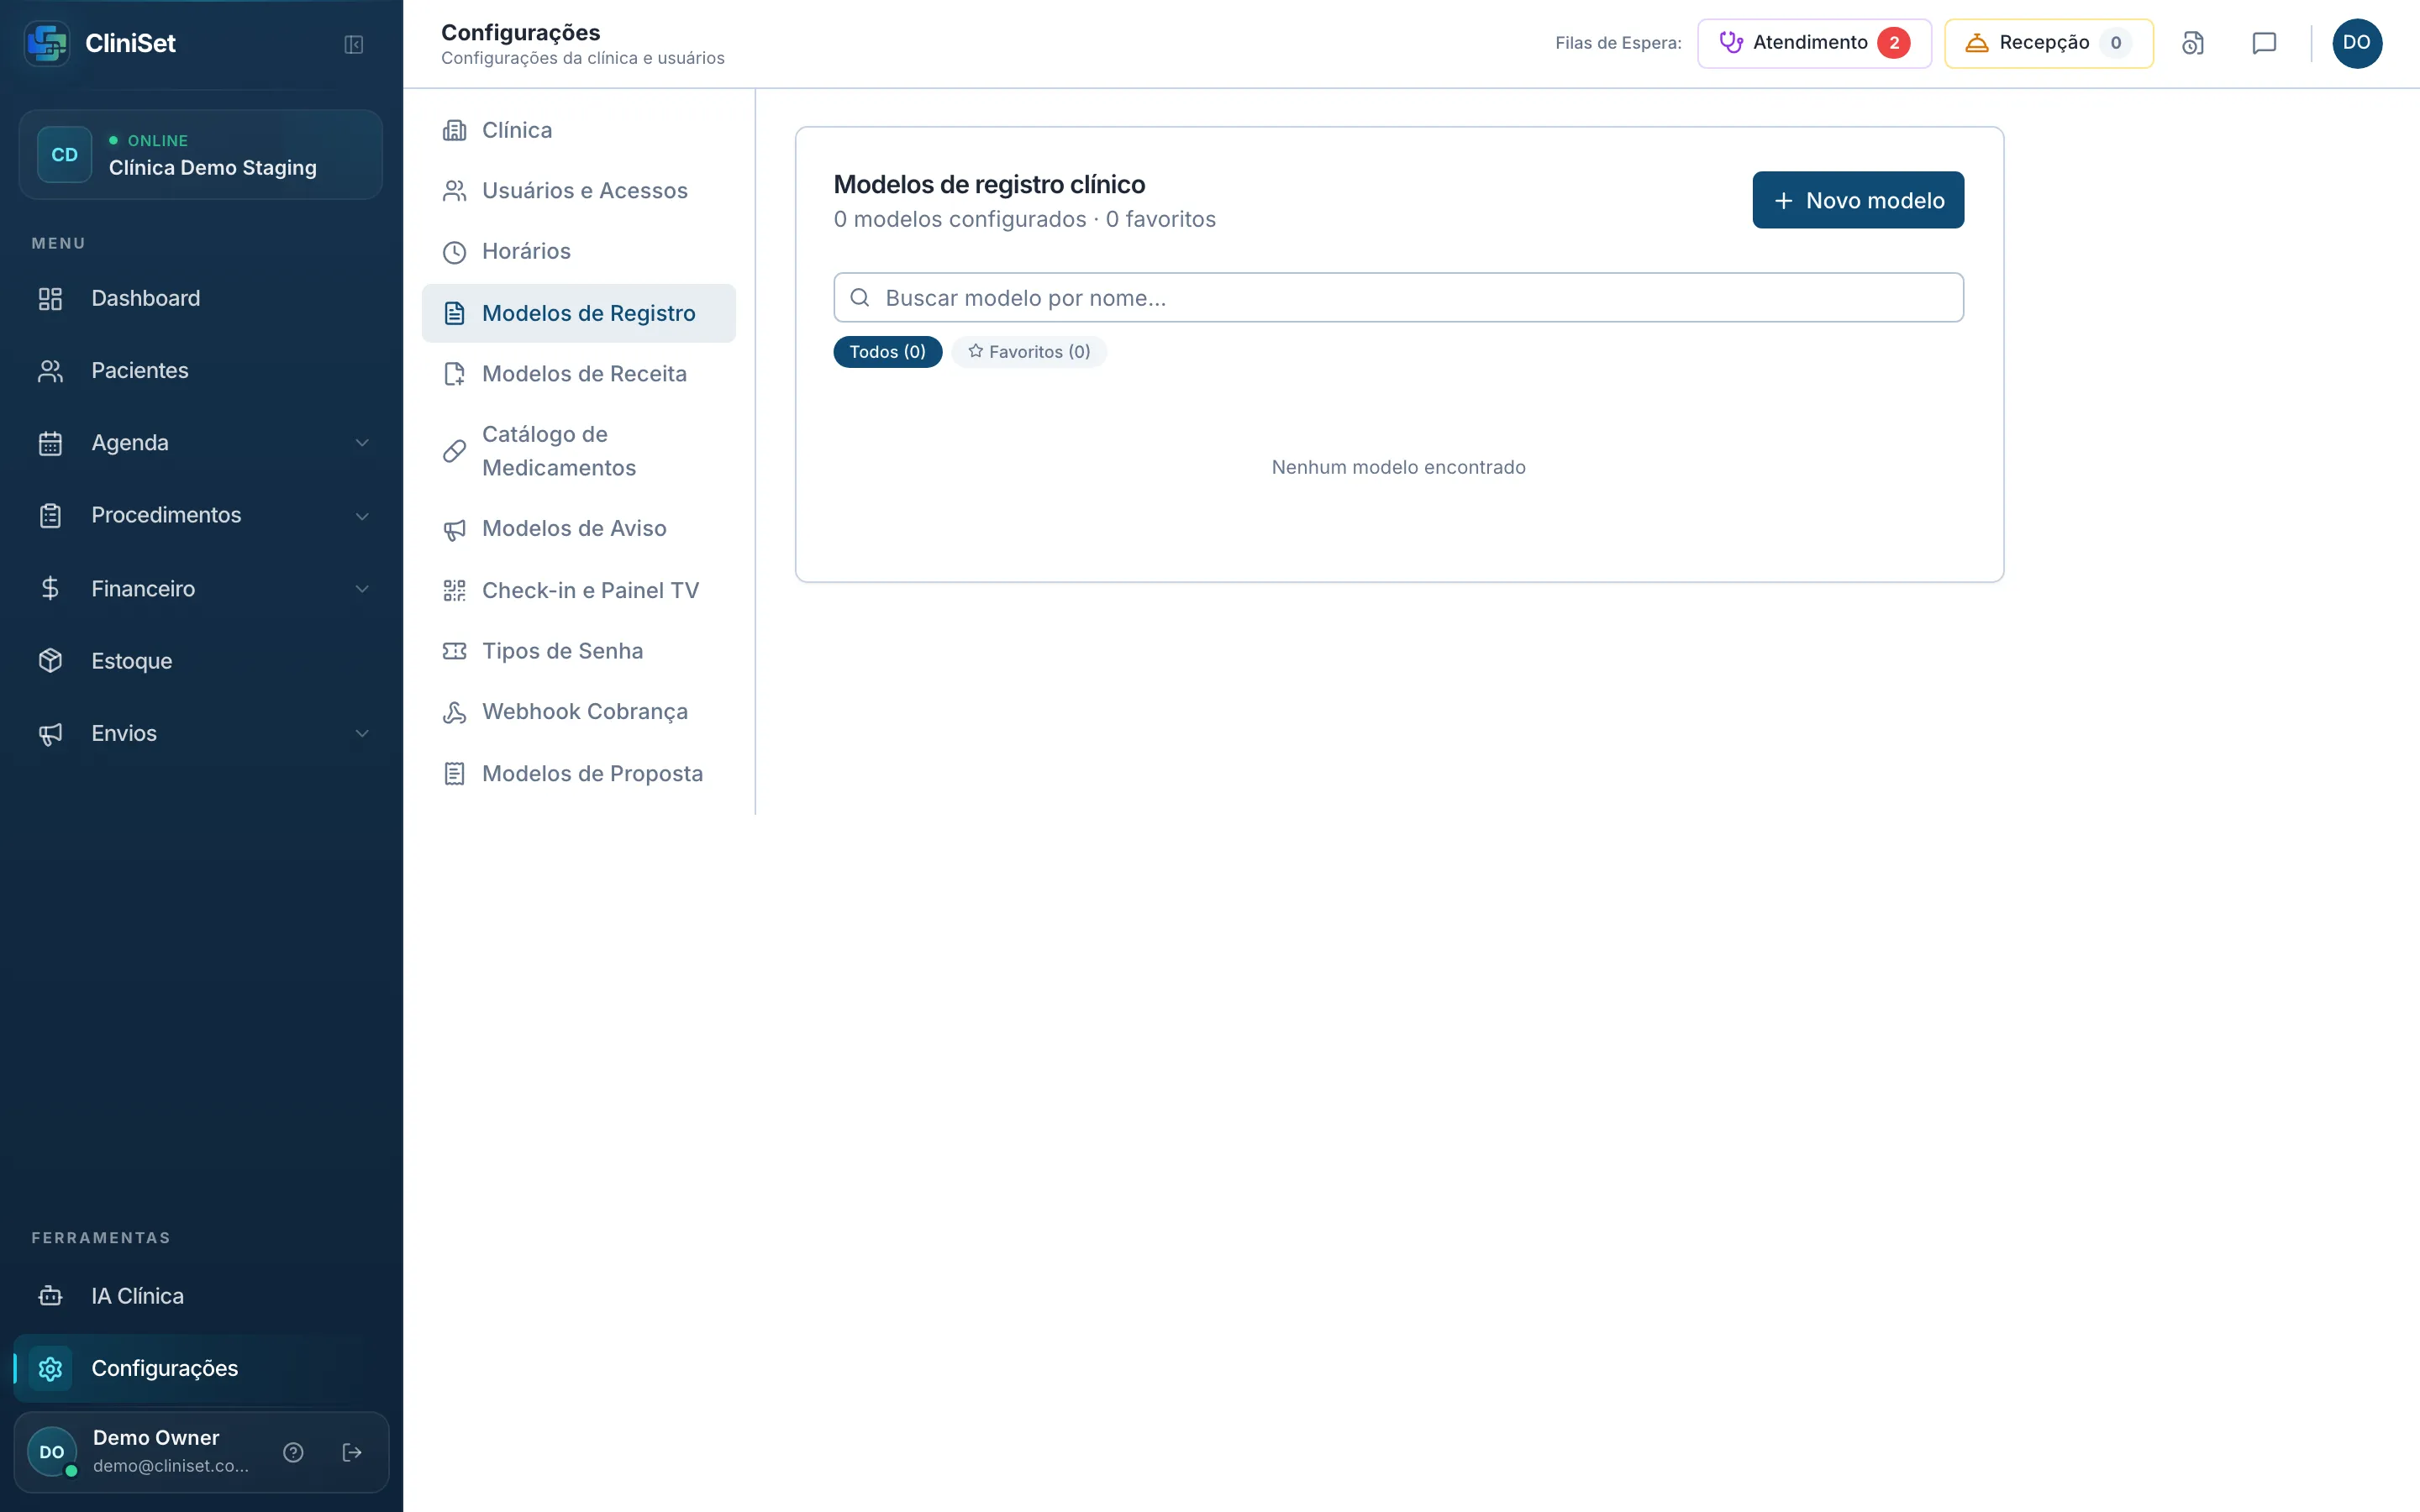Filter by Todos (0) chip
2420x1512 pixels.
[x=887, y=352]
